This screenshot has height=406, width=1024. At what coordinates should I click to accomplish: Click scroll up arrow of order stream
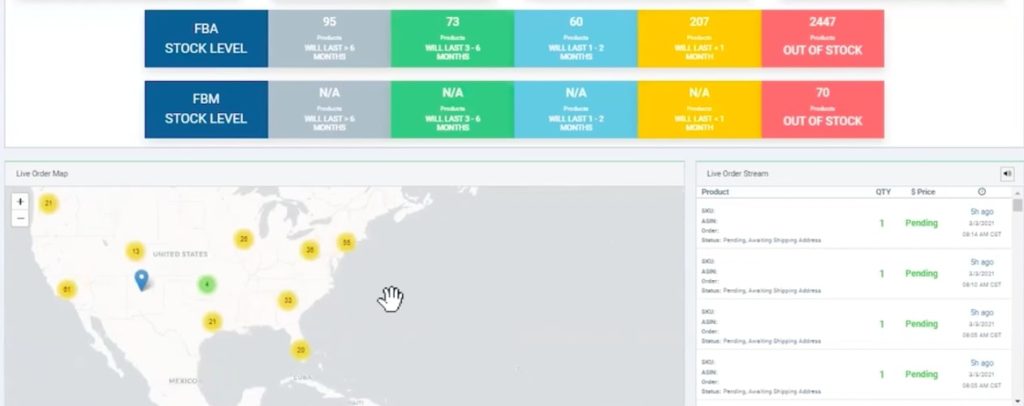1017,193
